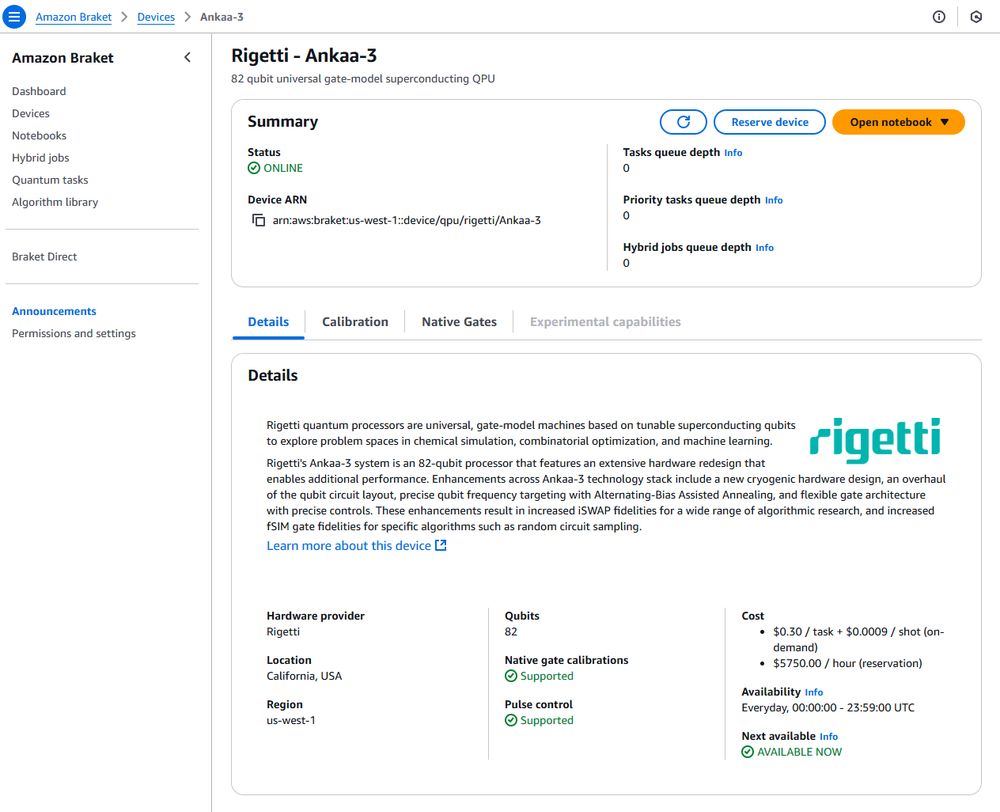Open Algorithm library in the sidebar
The width and height of the screenshot is (1000, 812).
(55, 202)
